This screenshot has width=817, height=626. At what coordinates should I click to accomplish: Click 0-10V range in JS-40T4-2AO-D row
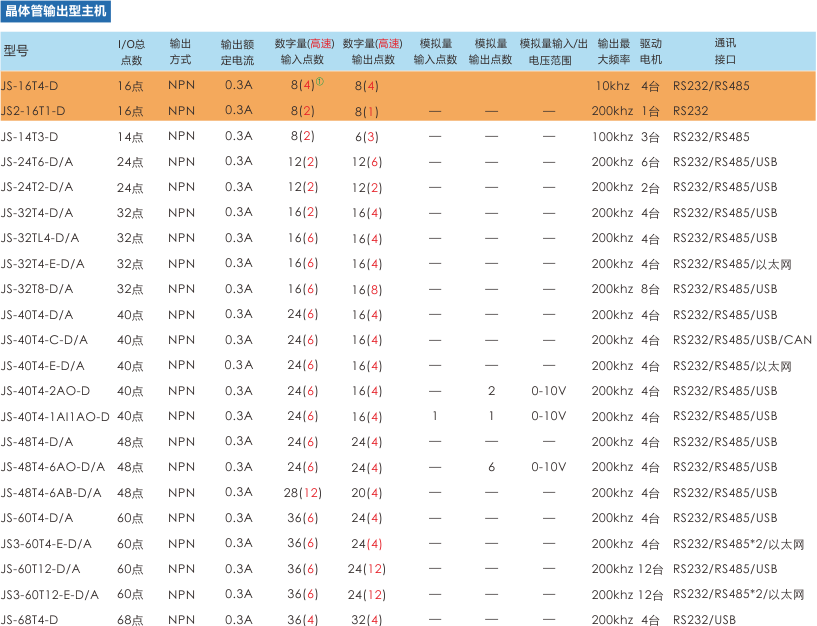point(549,391)
